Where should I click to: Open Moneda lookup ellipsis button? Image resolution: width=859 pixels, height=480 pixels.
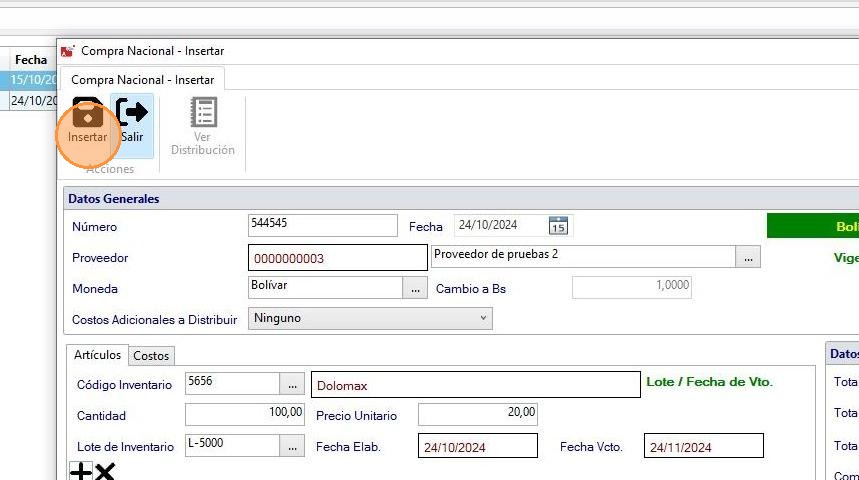[415, 288]
